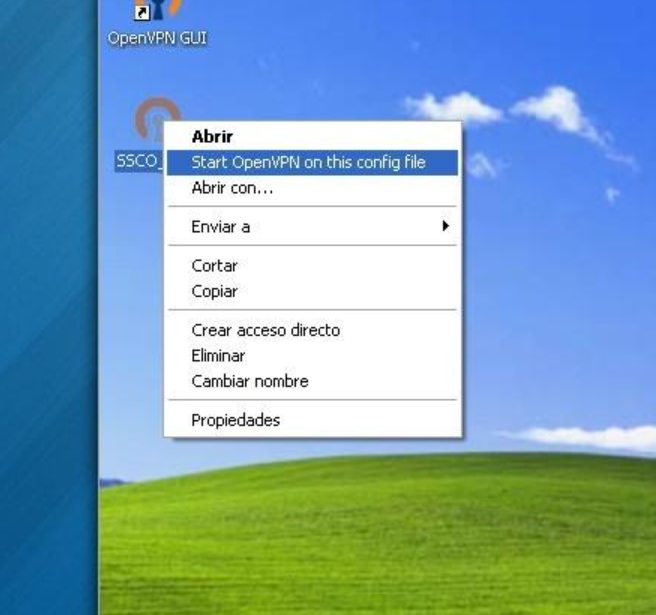This screenshot has height=615, width=656.
Task: Choose Cambiar nombre to rename file
Action: pyautogui.click(x=249, y=381)
